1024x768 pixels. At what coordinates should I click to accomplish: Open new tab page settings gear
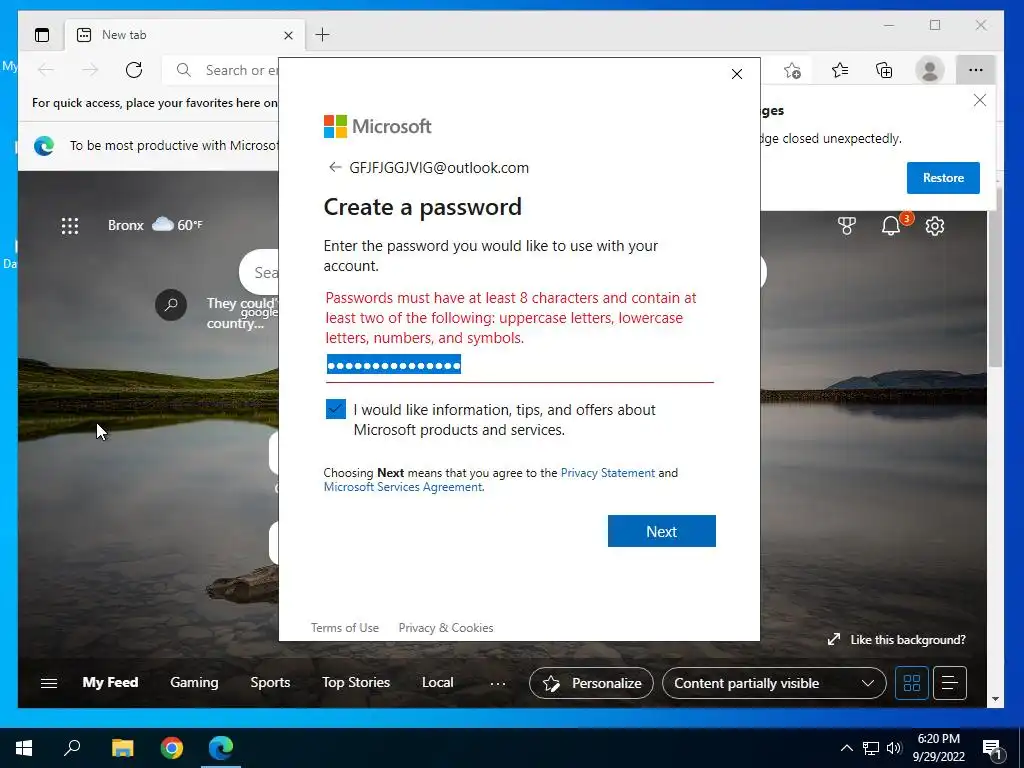tap(935, 226)
